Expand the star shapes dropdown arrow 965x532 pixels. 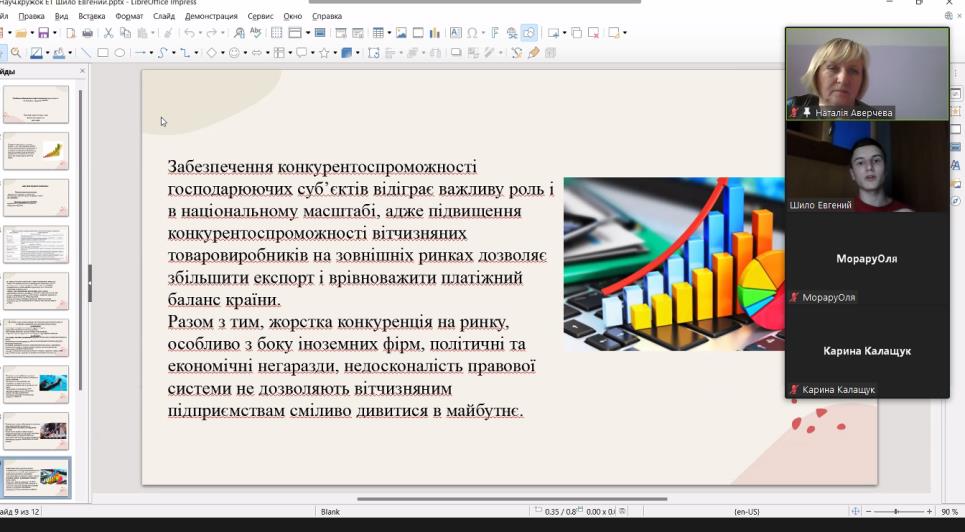335,53
